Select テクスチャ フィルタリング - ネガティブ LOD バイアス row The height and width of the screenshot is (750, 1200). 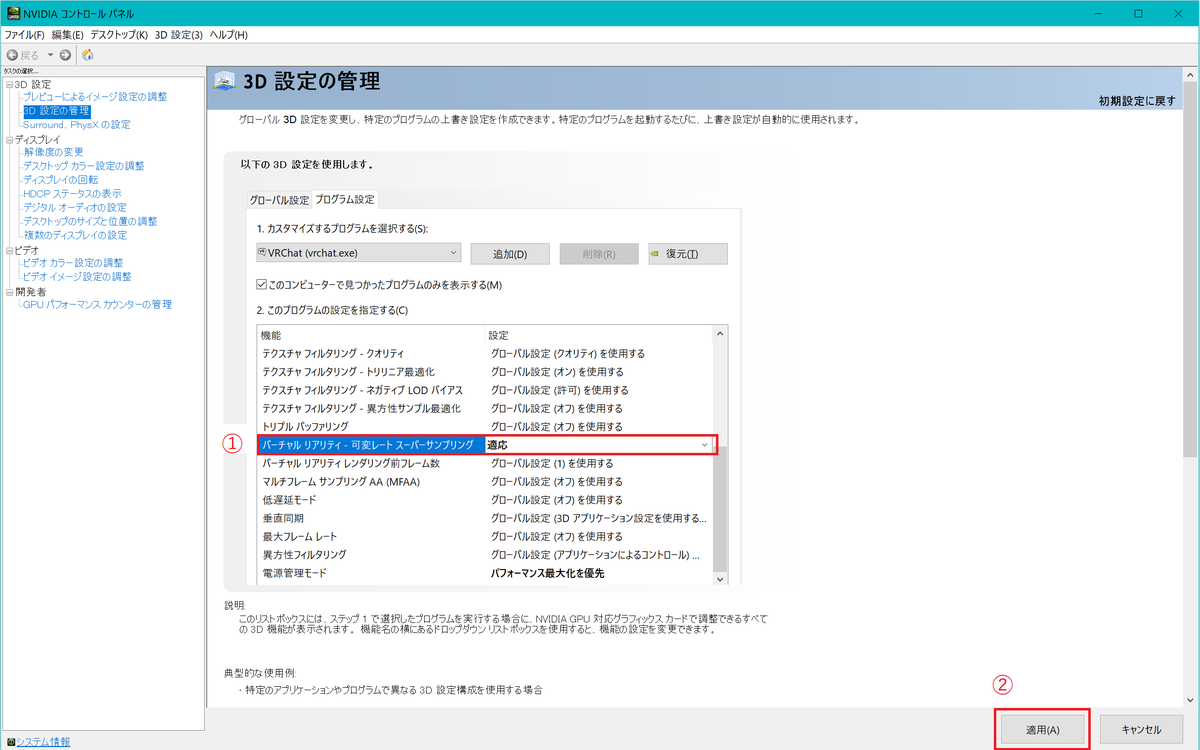[485, 390]
